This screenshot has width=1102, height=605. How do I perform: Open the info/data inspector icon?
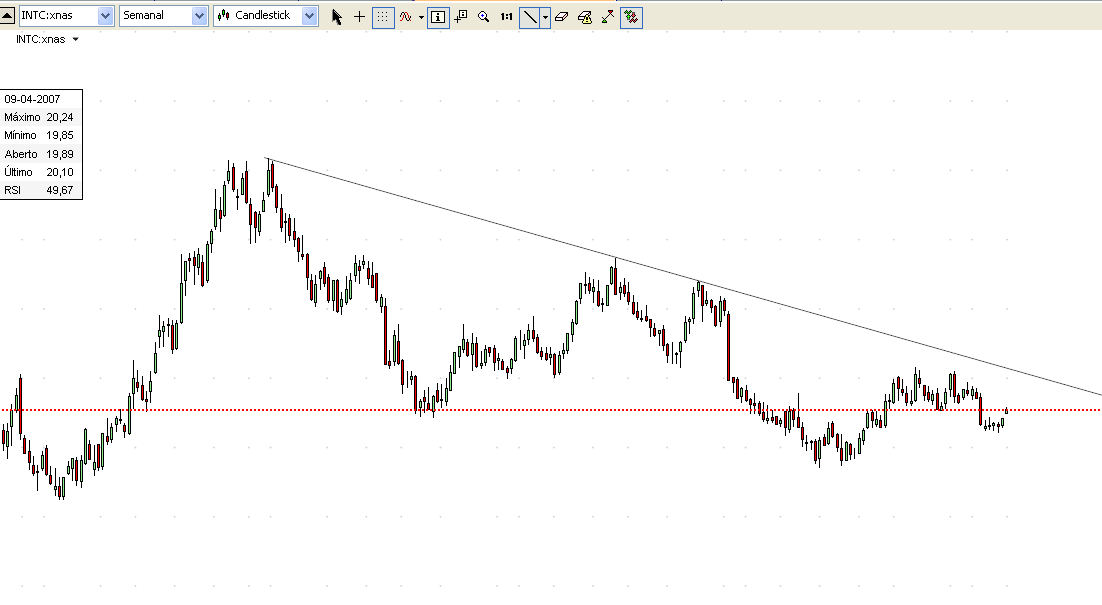coord(437,17)
